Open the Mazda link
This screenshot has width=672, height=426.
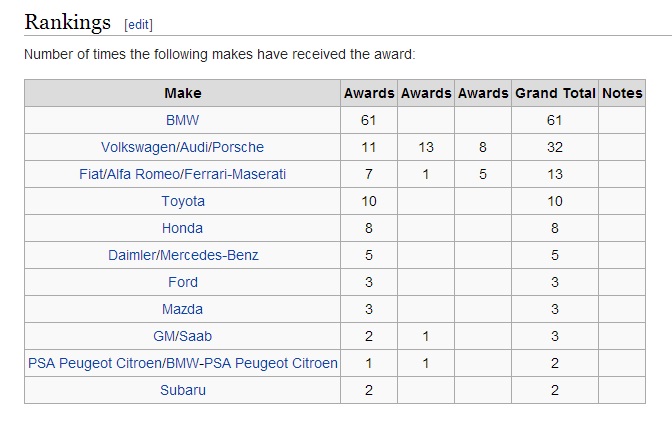[183, 309]
